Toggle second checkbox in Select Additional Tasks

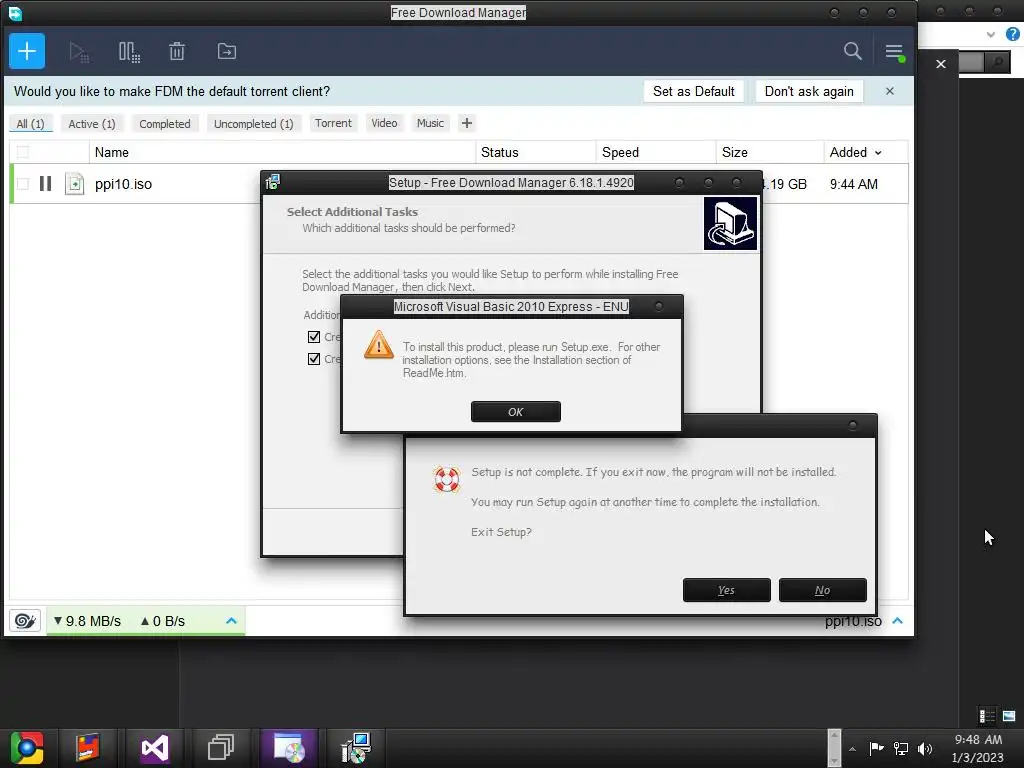click(314, 359)
